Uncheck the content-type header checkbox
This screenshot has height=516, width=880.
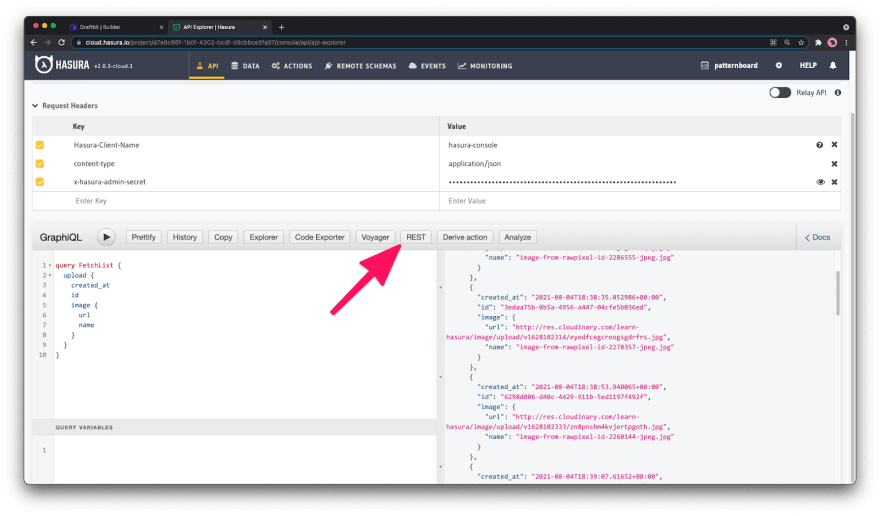[40, 163]
